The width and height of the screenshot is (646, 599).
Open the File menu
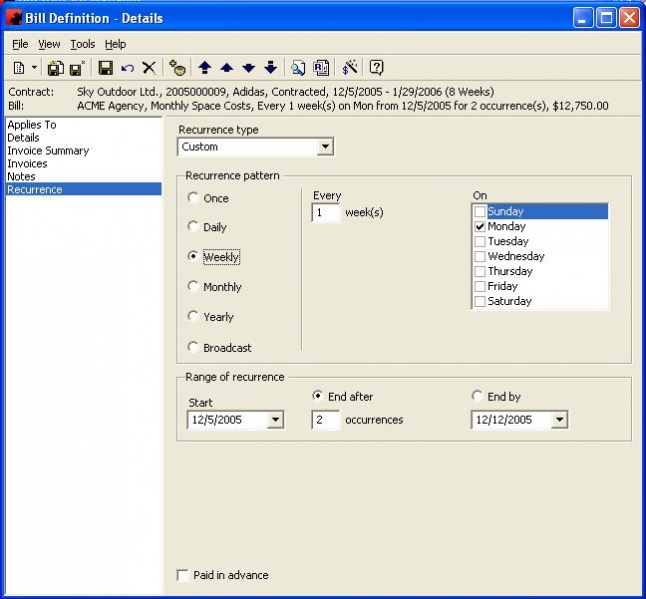[x=21, y=44]
